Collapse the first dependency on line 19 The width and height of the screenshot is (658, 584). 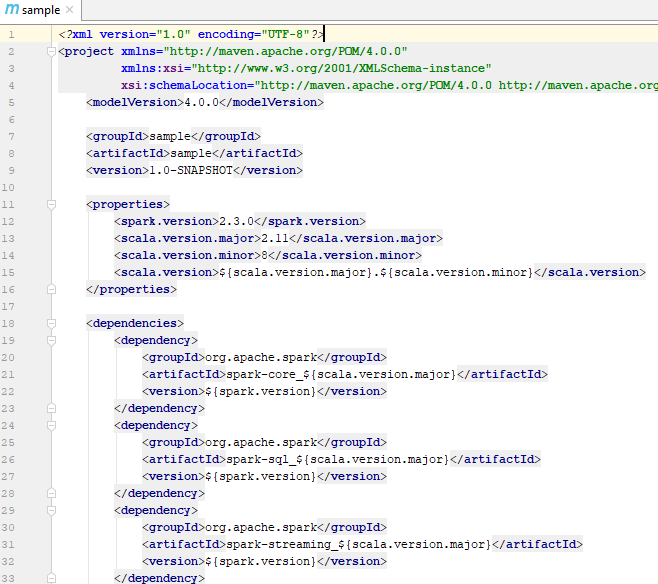pyautogui.click(x=51, y=341)
